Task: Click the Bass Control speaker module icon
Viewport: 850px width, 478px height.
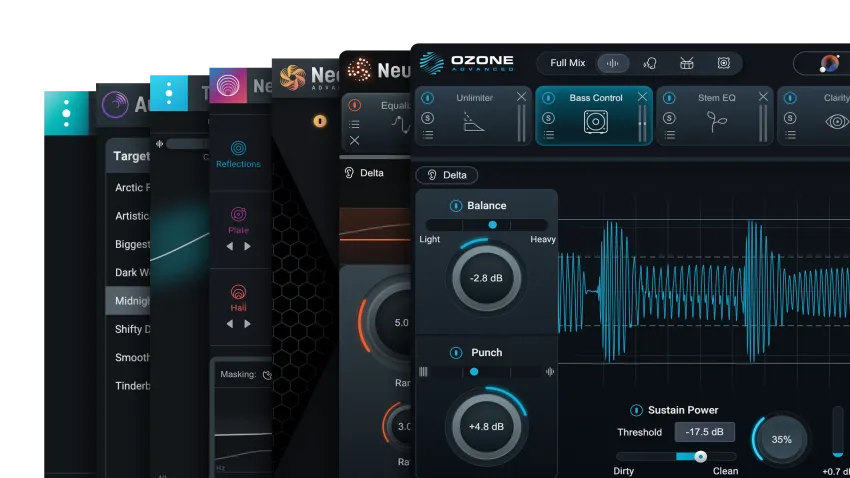Action: click(595, 122)
